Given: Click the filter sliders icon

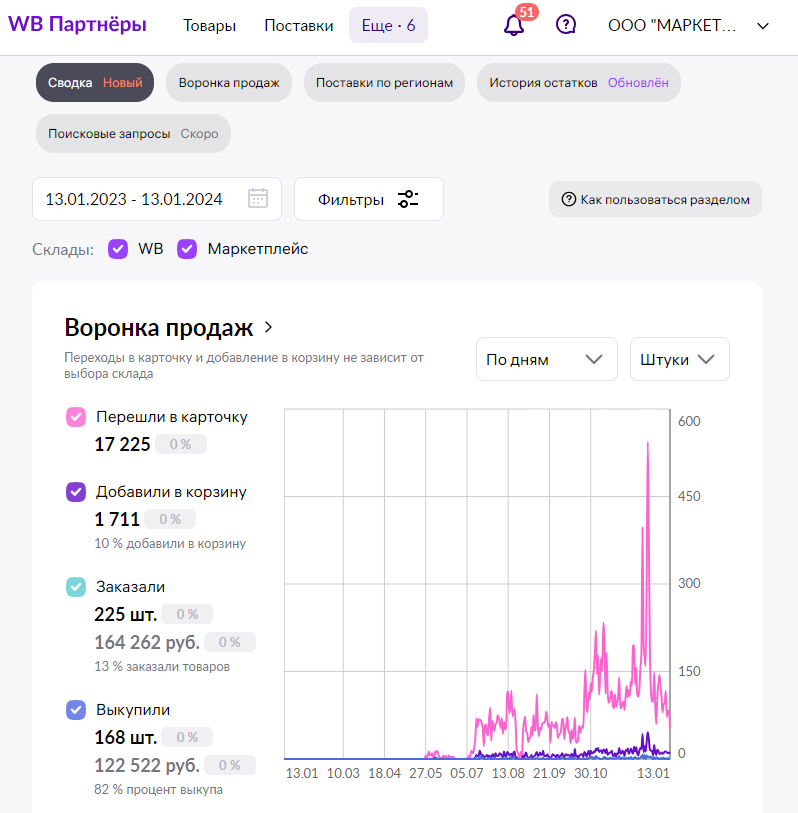Looking at the screenshot, I should 408,199.
